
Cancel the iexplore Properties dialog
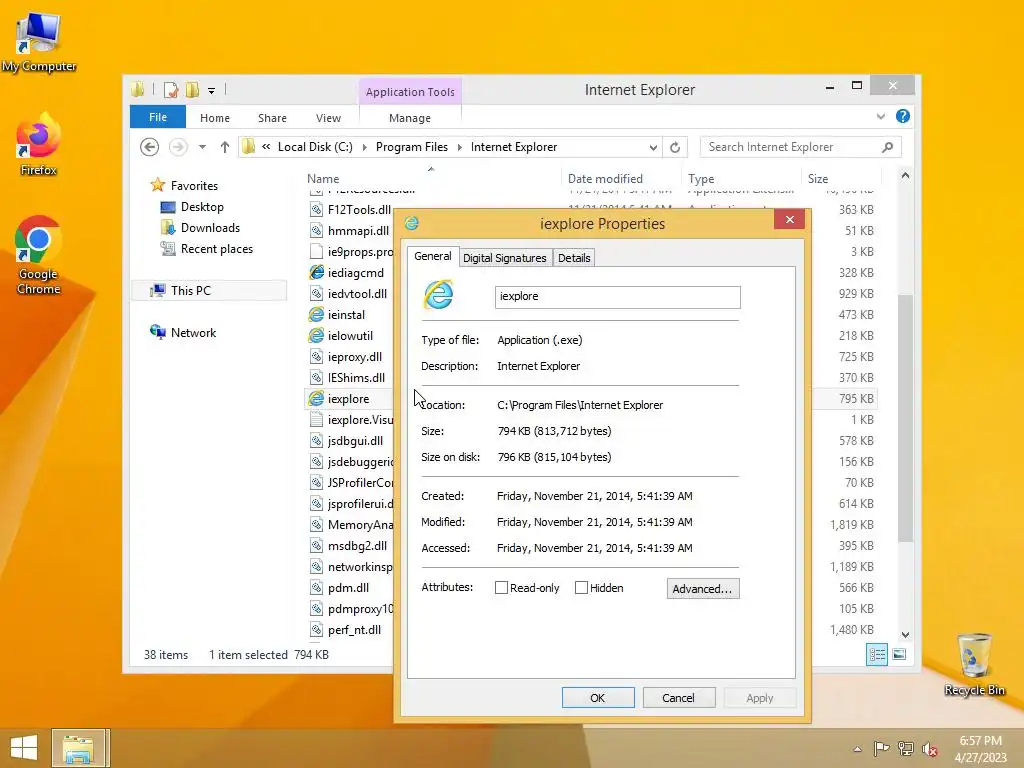[679, 697]
